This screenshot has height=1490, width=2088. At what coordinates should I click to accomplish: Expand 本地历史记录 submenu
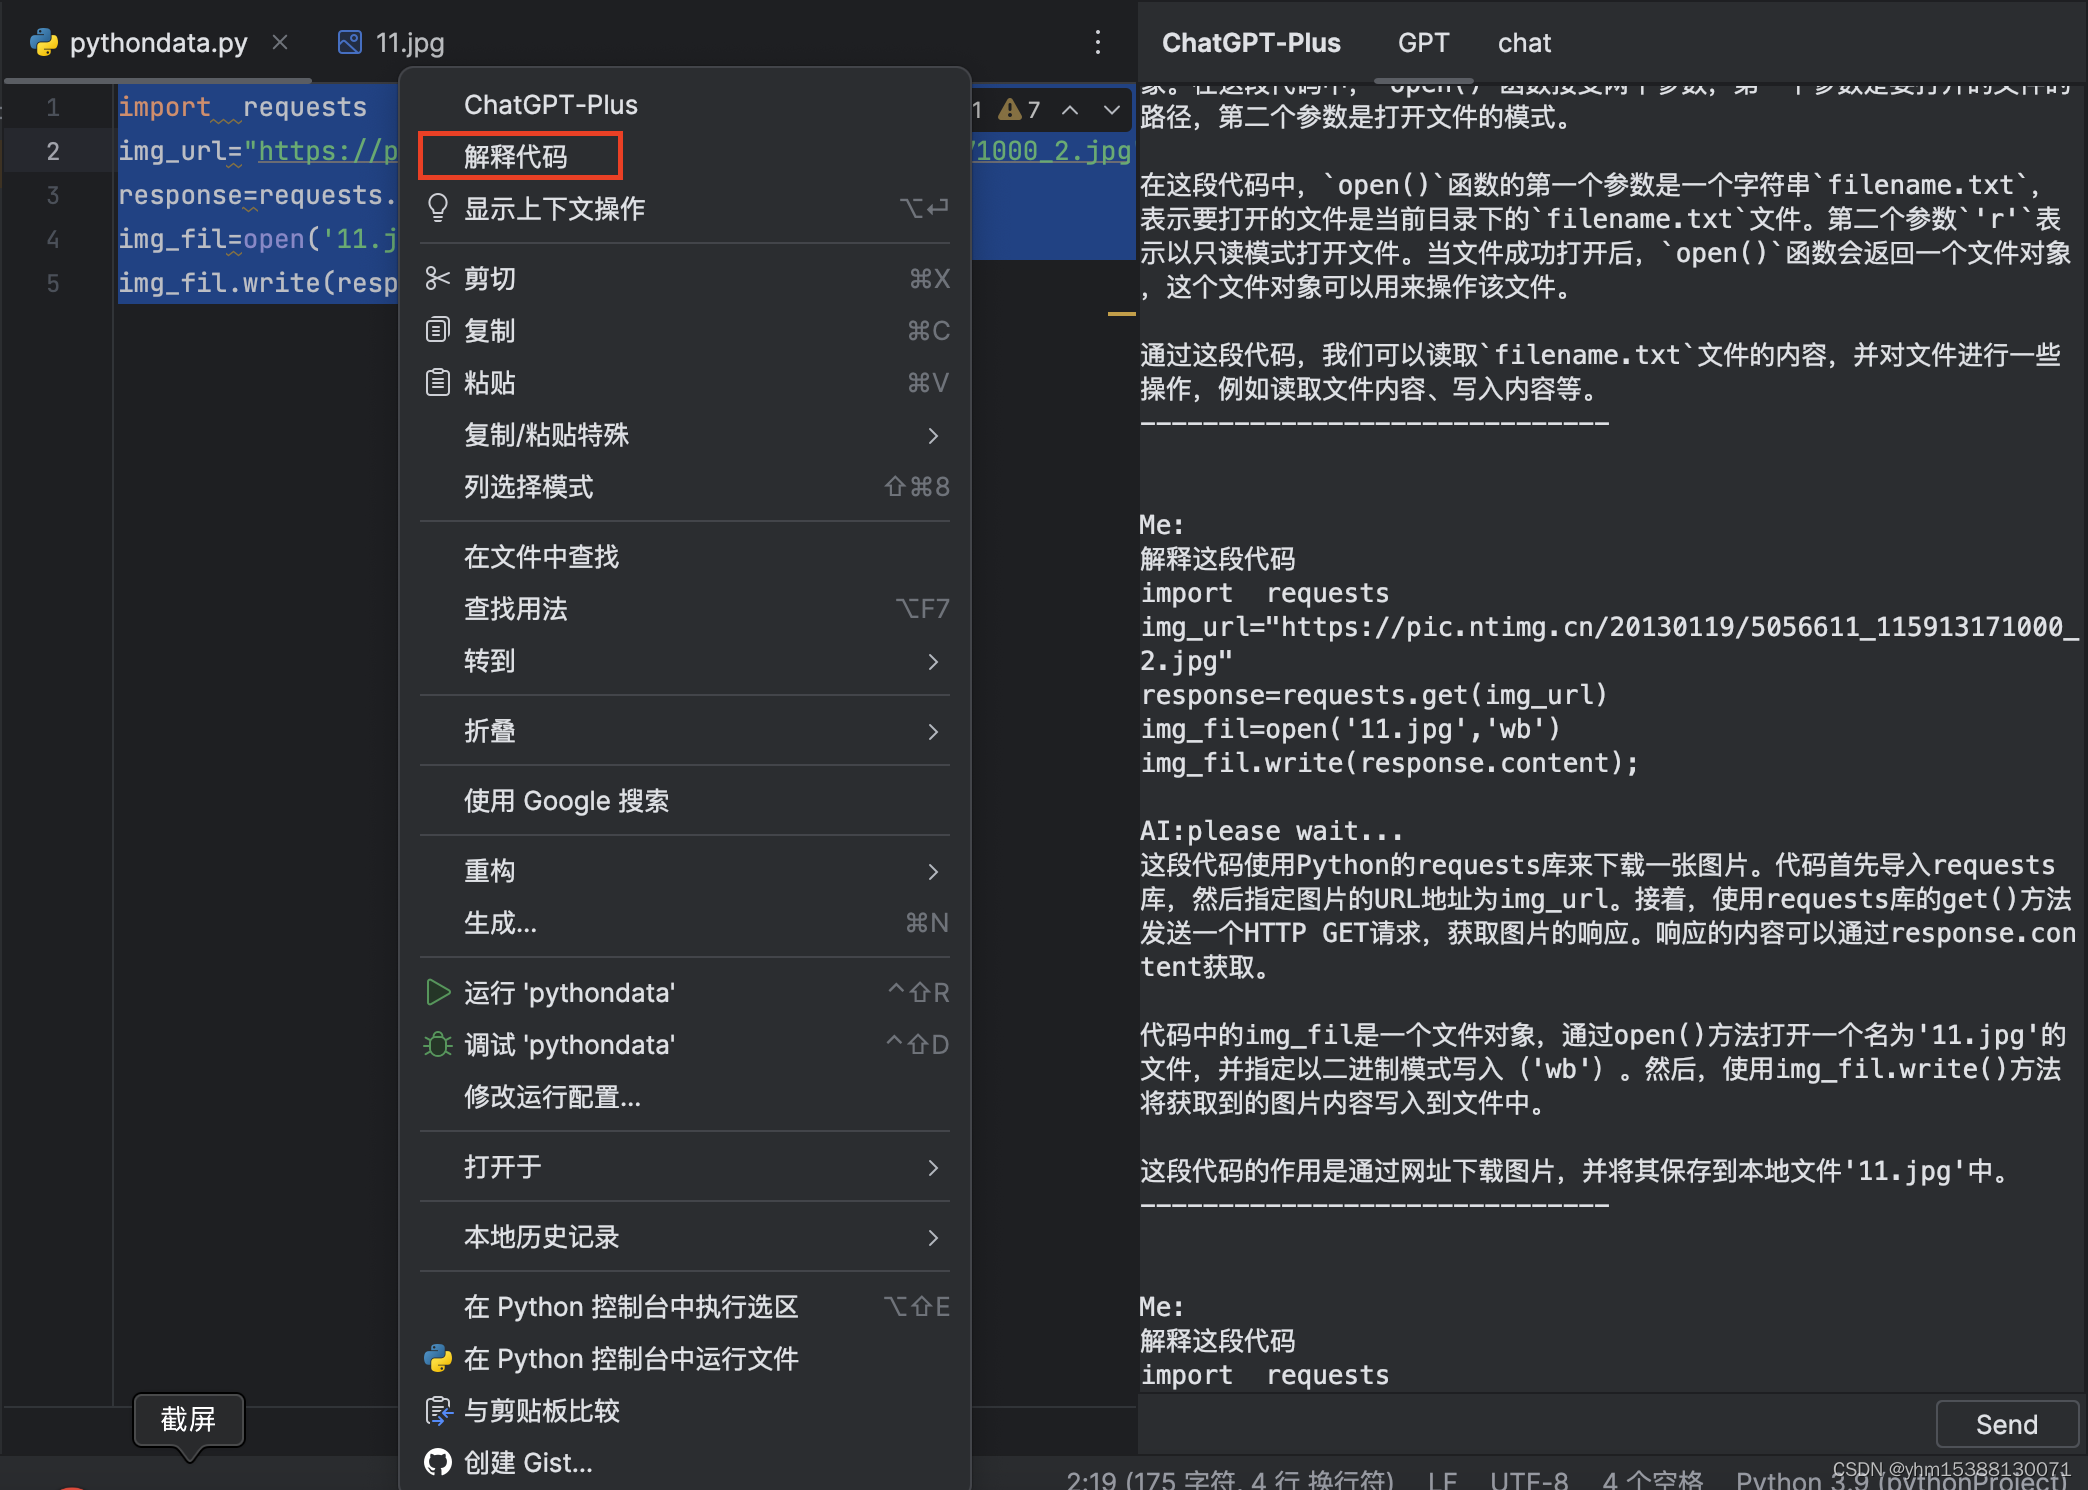tap(685, 1236)
